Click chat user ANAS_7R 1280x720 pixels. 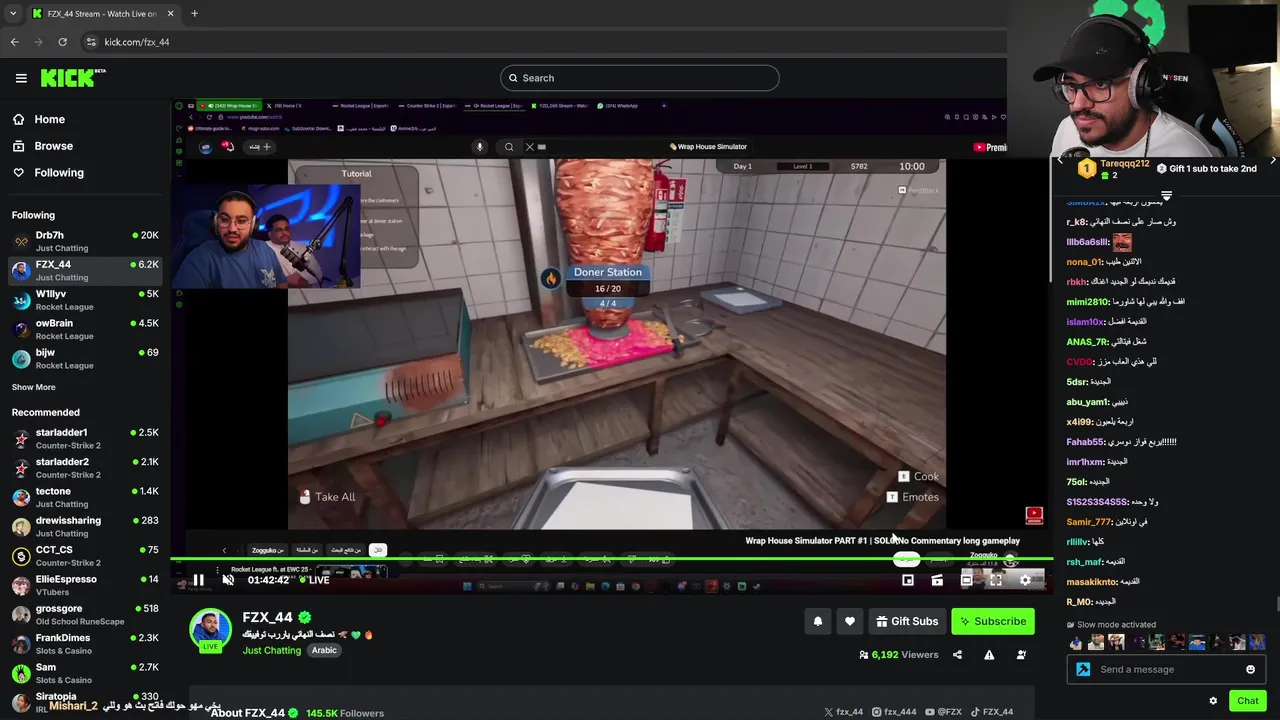pyautogui.click(x=1087, y=342)
